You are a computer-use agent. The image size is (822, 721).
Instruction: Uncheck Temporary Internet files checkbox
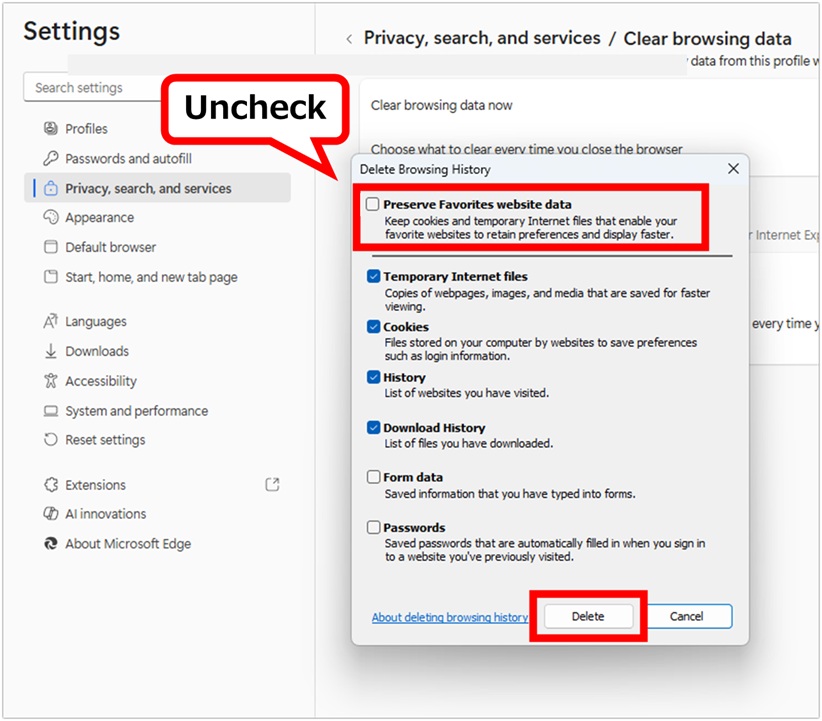[x=374, y=277]
